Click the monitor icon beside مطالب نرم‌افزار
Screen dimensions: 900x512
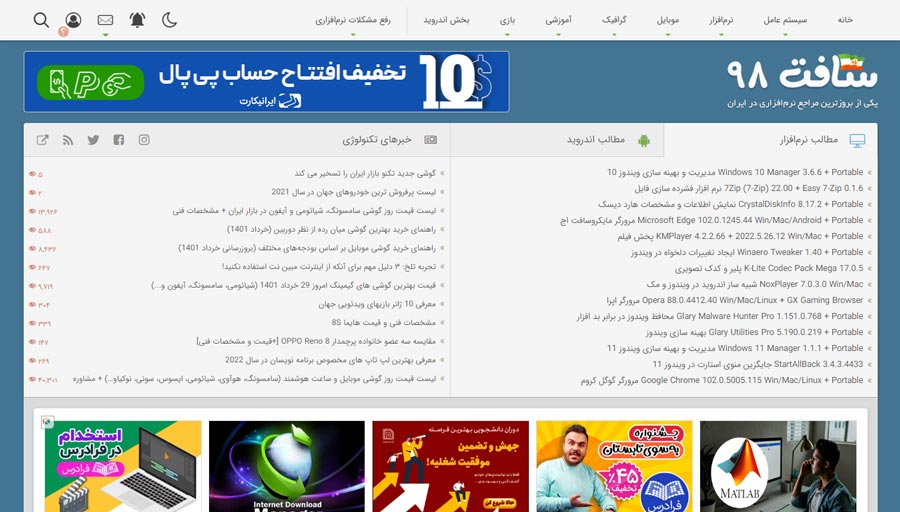point(857,141)
